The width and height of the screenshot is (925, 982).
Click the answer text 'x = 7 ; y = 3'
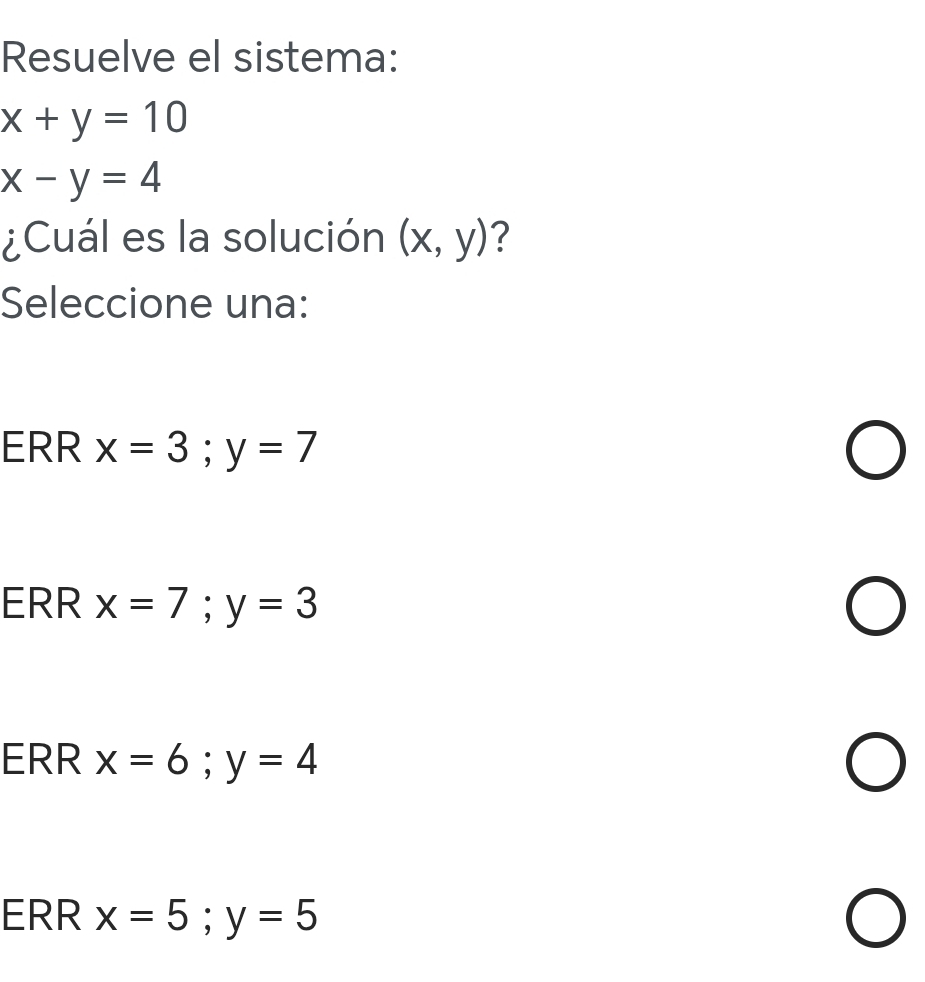coord(206,604)
